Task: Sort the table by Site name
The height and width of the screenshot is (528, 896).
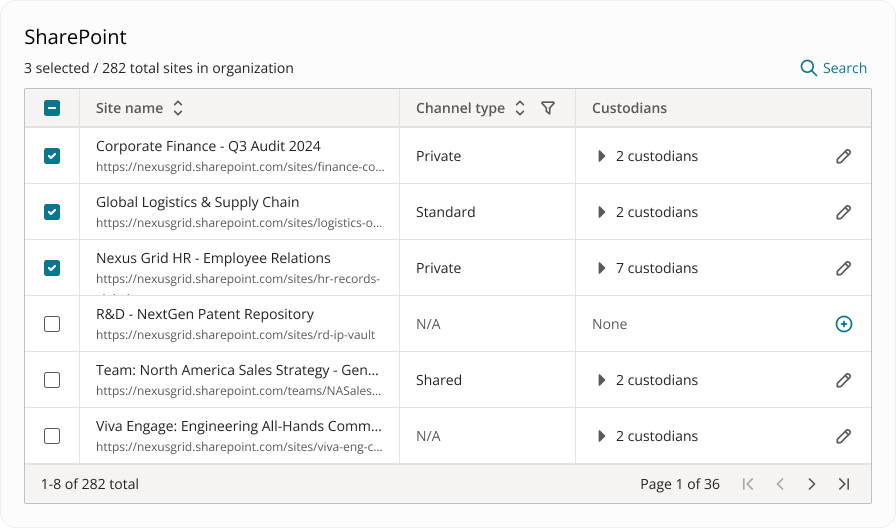Action: coord(178,108)
